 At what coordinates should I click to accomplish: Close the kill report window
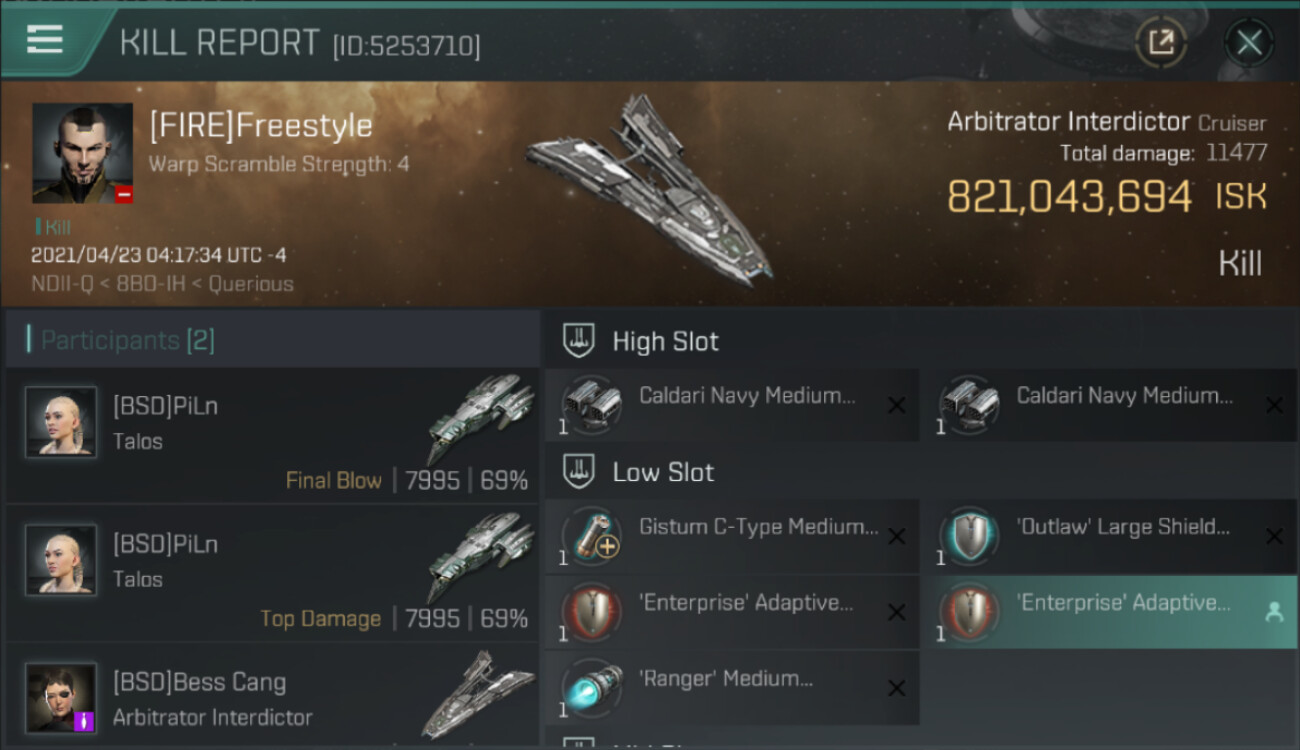pos(1249,42)
